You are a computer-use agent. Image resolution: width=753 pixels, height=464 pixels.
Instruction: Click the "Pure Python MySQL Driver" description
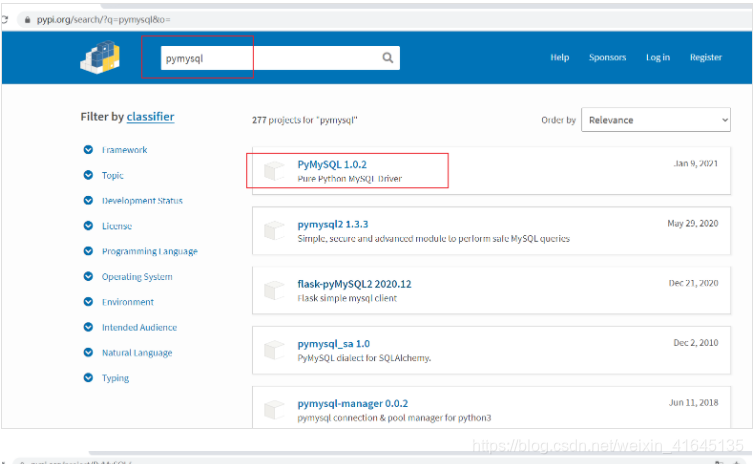[350, 179]
